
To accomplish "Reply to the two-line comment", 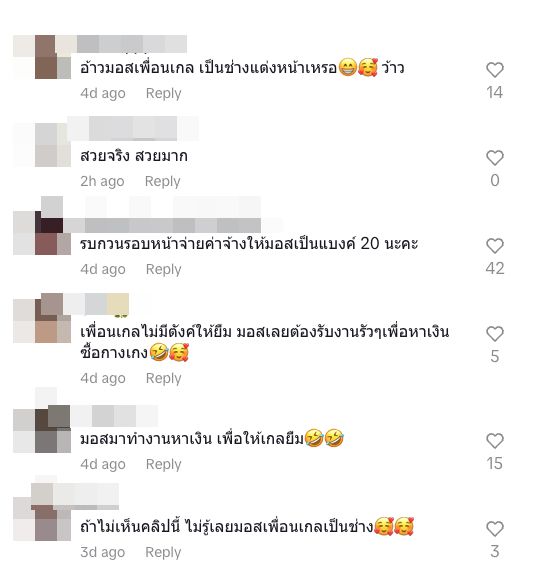I will pos(164,378).
